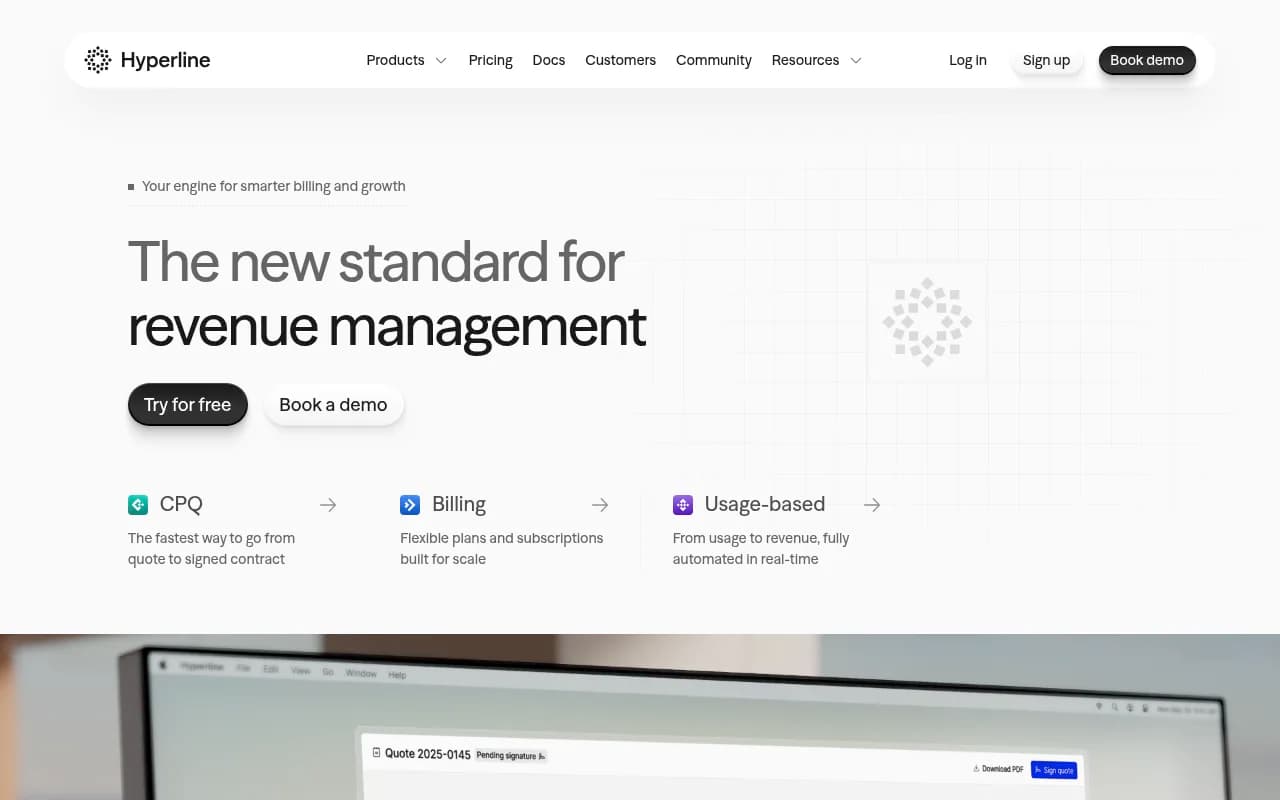The image size is (1280, 800).
Task: Click the 'revenue management' headline
Action: (x=387, y=327)
